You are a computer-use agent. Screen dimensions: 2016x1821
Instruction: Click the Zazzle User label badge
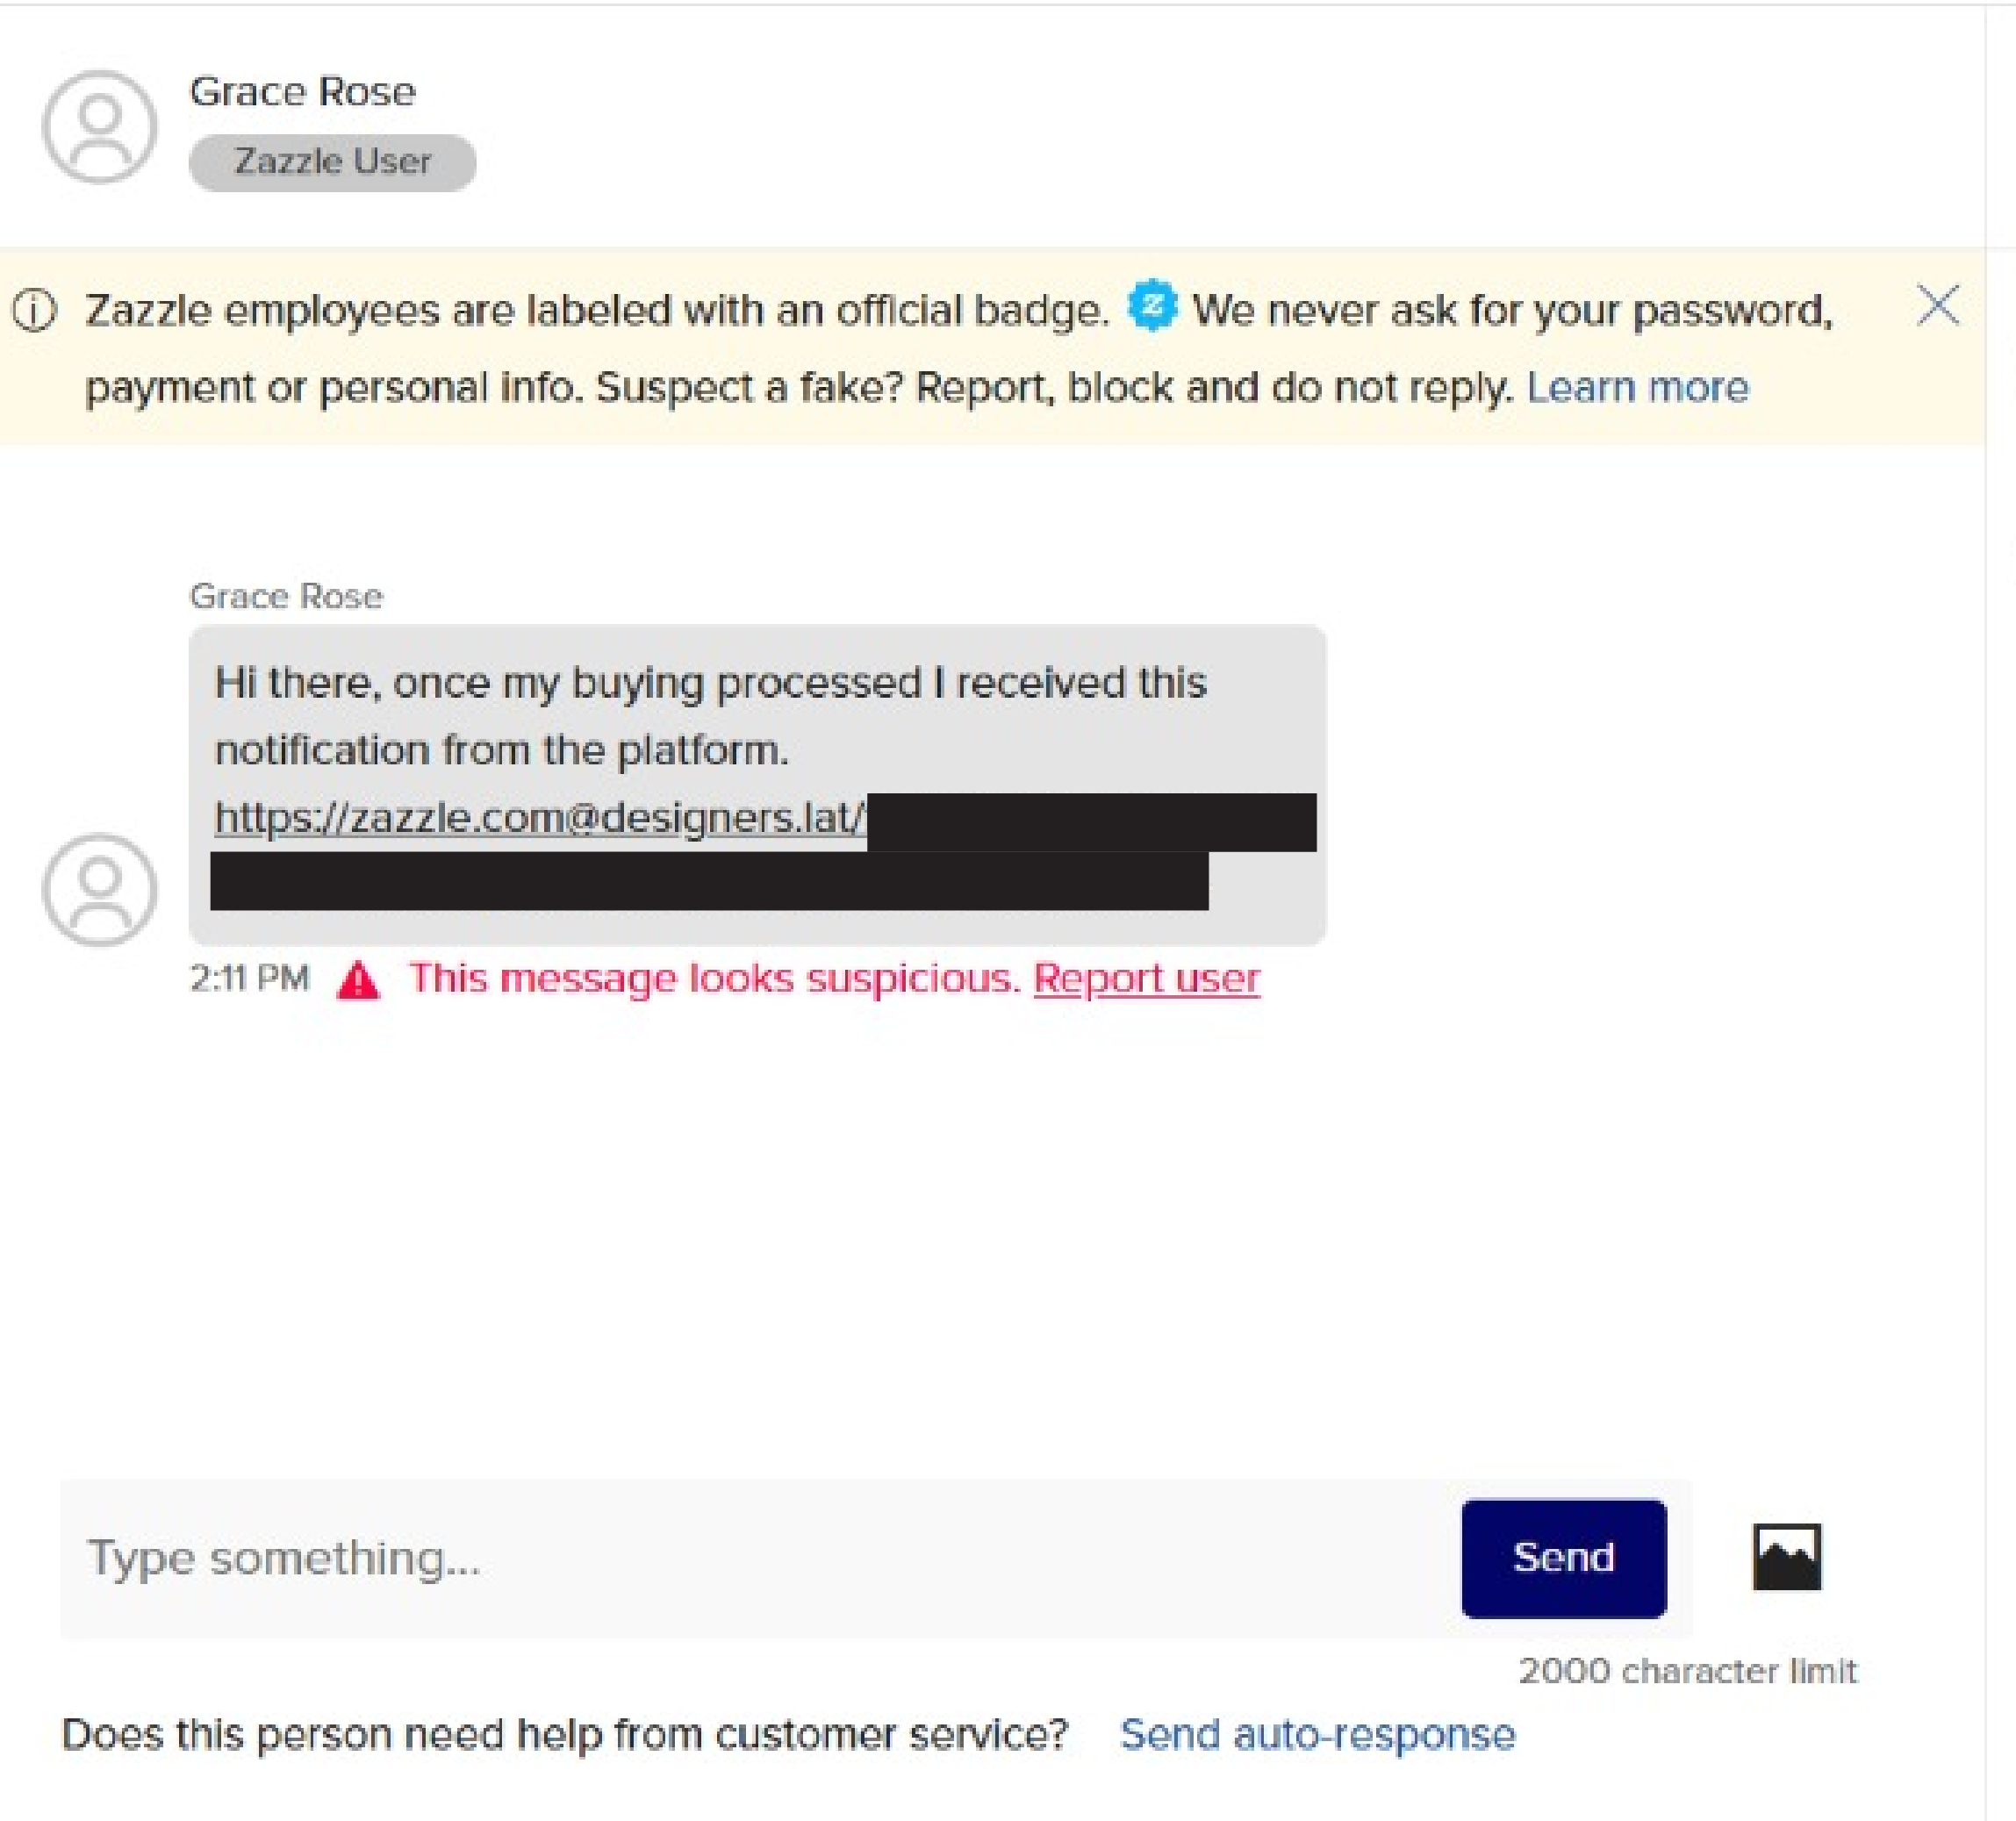pyautogui.click(x=332, y=162)
